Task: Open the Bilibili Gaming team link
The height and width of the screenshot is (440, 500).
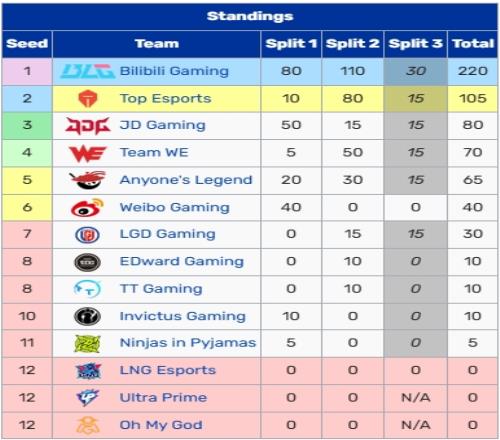Action: 174,71
